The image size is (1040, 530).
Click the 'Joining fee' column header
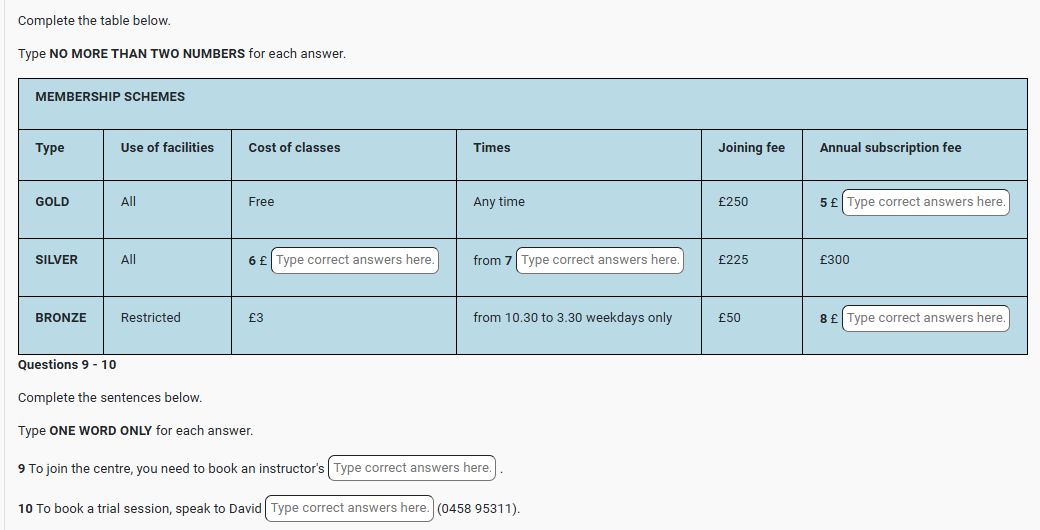(751, 148)
